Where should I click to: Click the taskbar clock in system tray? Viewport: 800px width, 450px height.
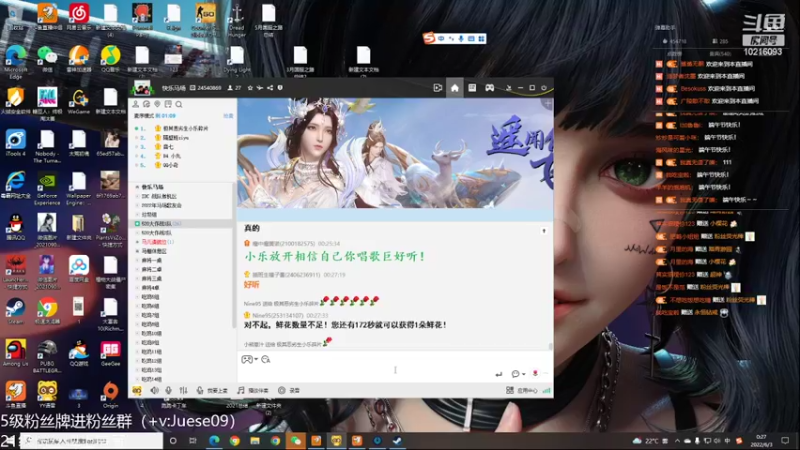(761, 441)
